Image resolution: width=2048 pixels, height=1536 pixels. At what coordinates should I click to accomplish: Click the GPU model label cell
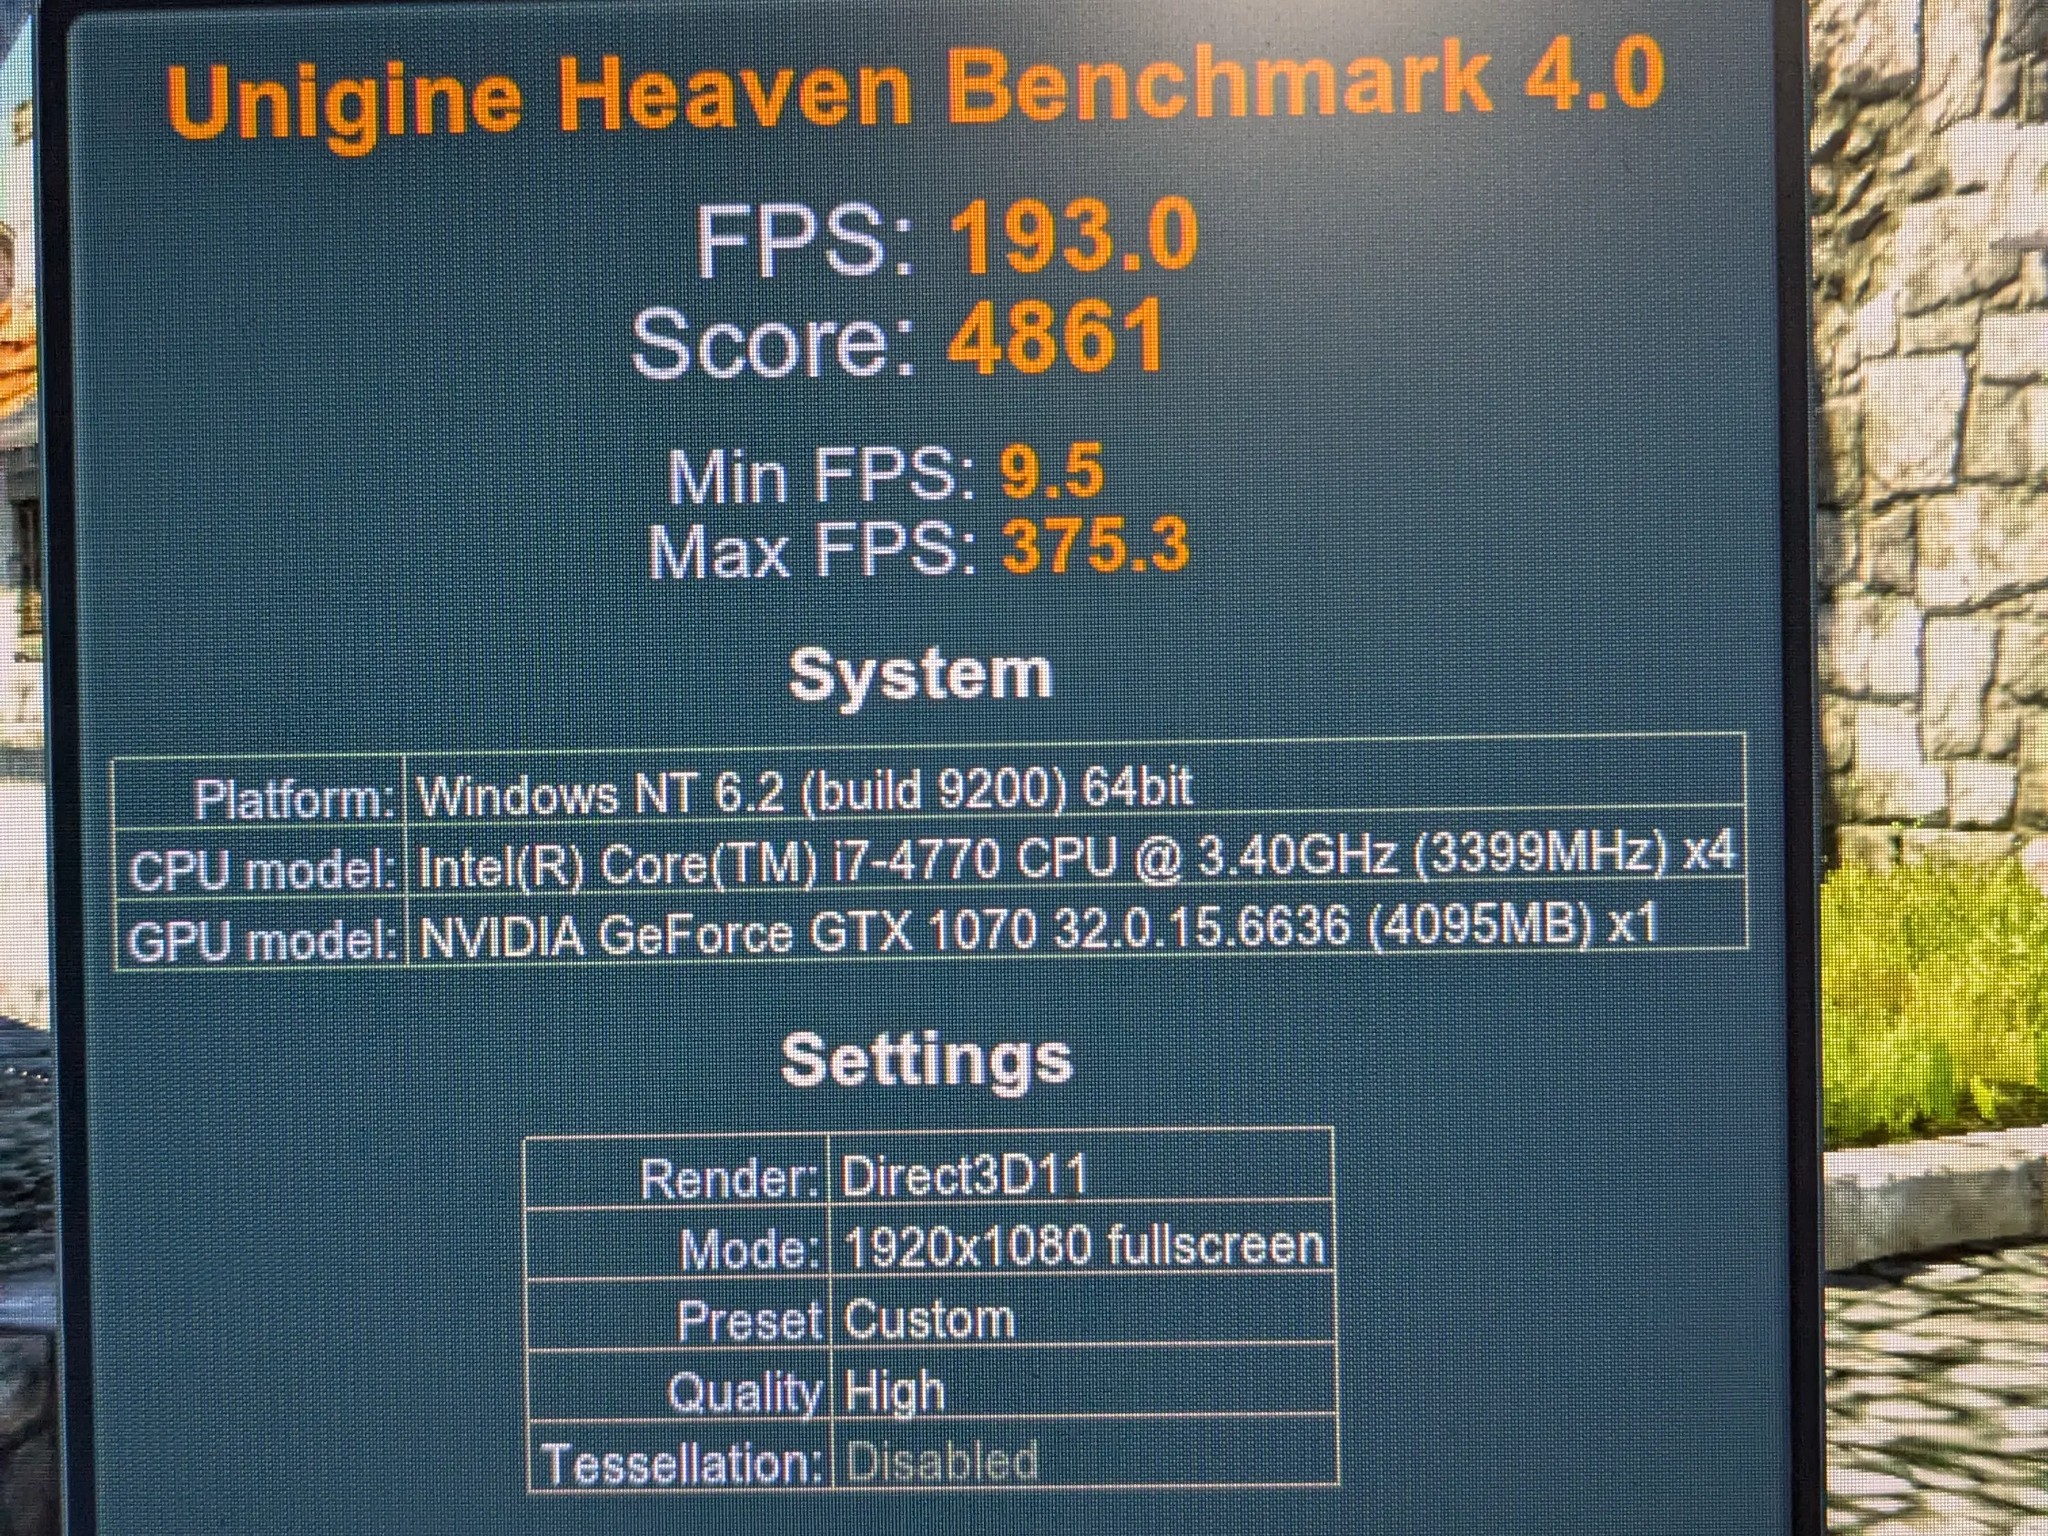[x=260, y=938]
